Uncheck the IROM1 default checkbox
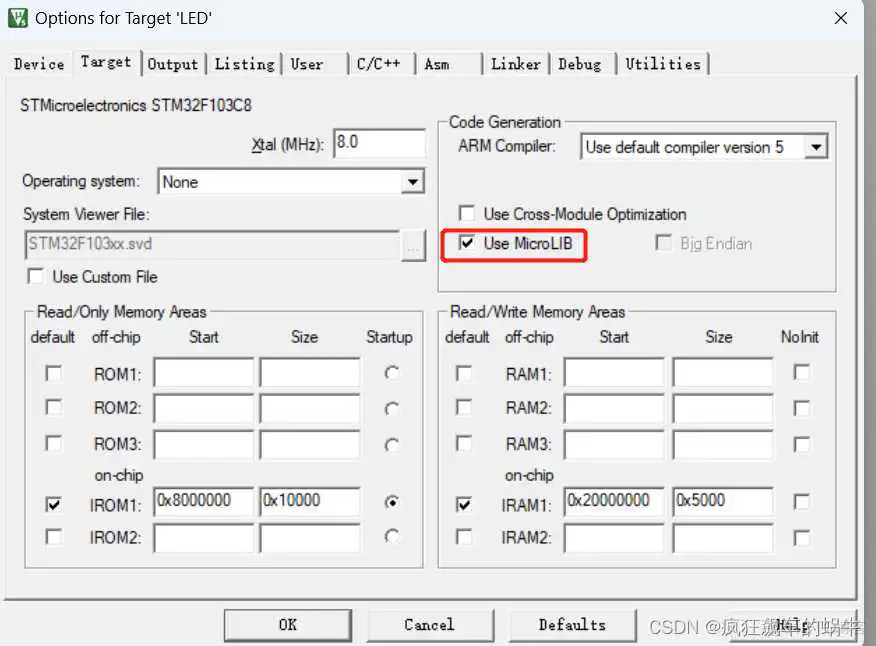 click(x=53, y=505)
